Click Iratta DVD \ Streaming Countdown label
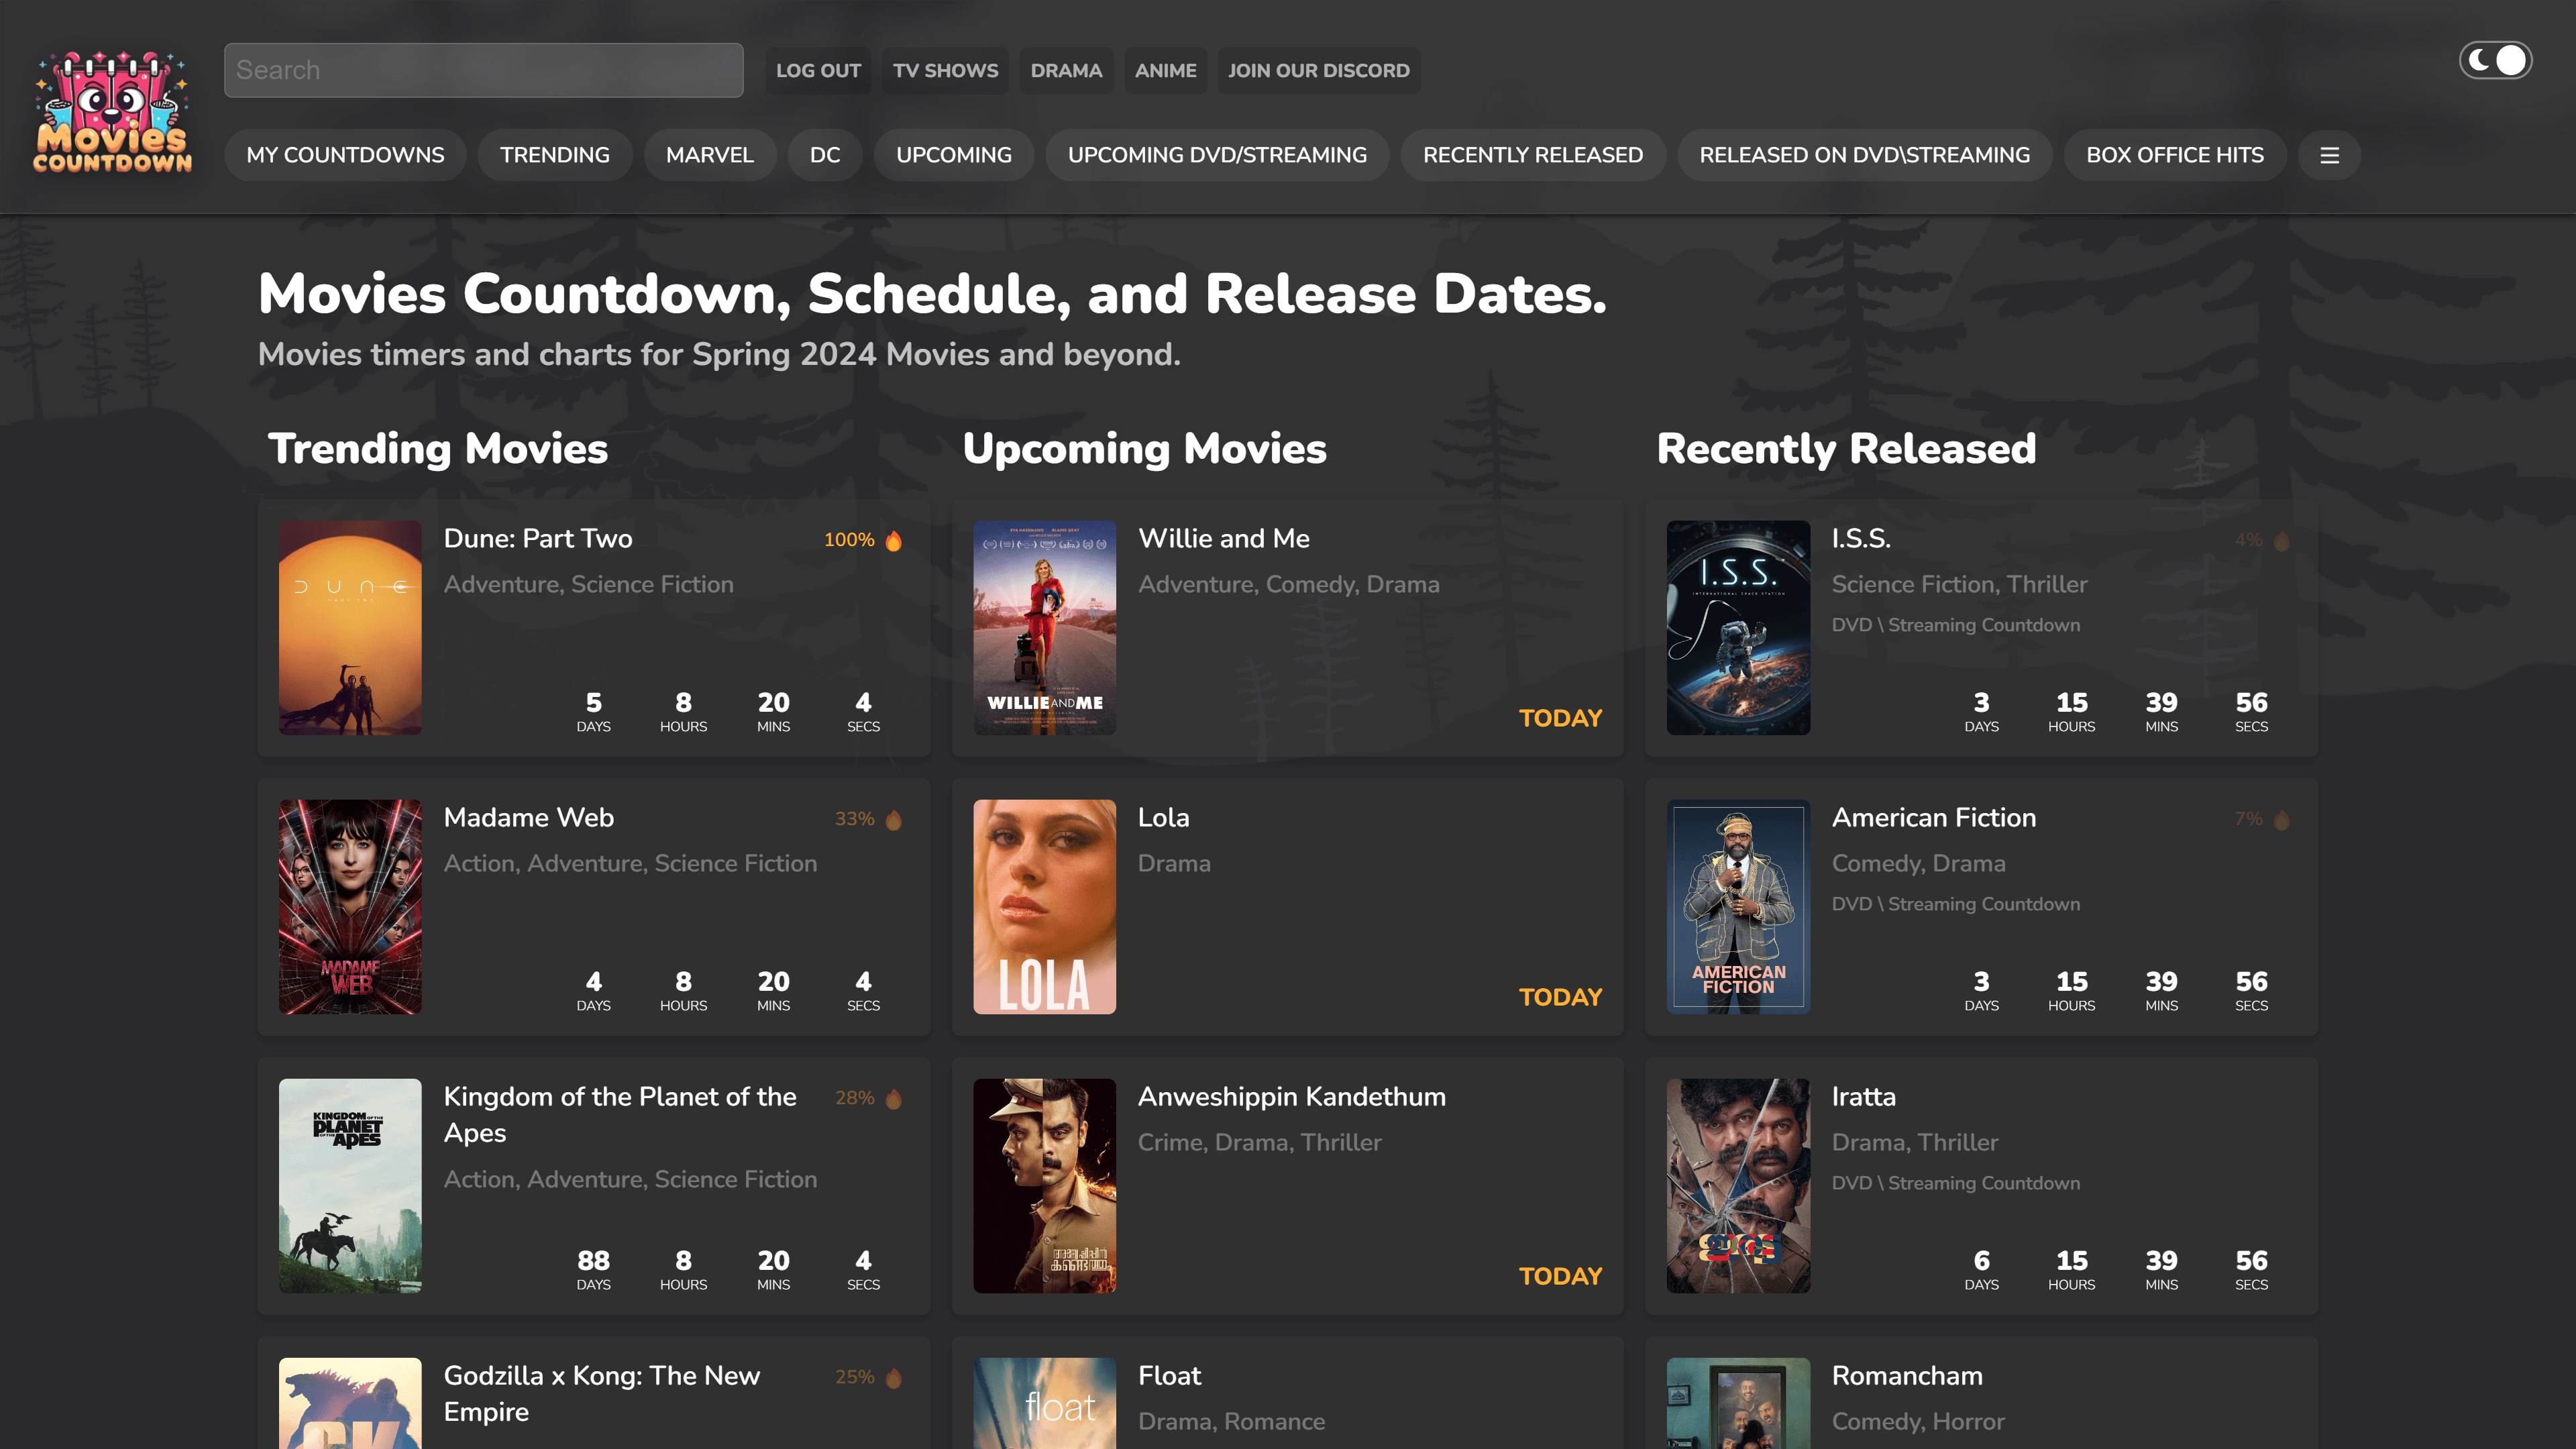The height and width of the screenshot is (1449, 2576). coord(1955,1183)
